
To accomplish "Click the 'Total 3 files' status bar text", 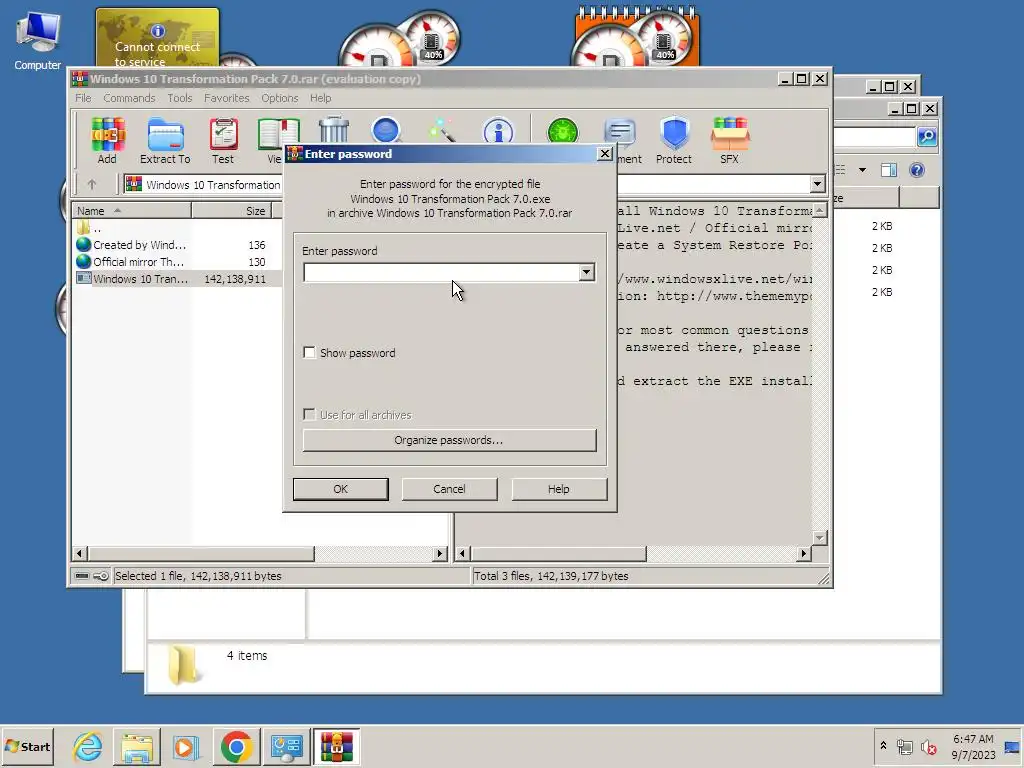I will [551, 576].
